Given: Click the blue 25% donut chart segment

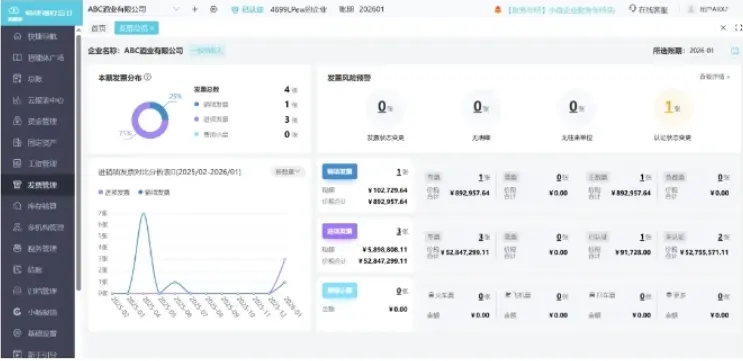Looking at the screenshot, I should 161,110.
